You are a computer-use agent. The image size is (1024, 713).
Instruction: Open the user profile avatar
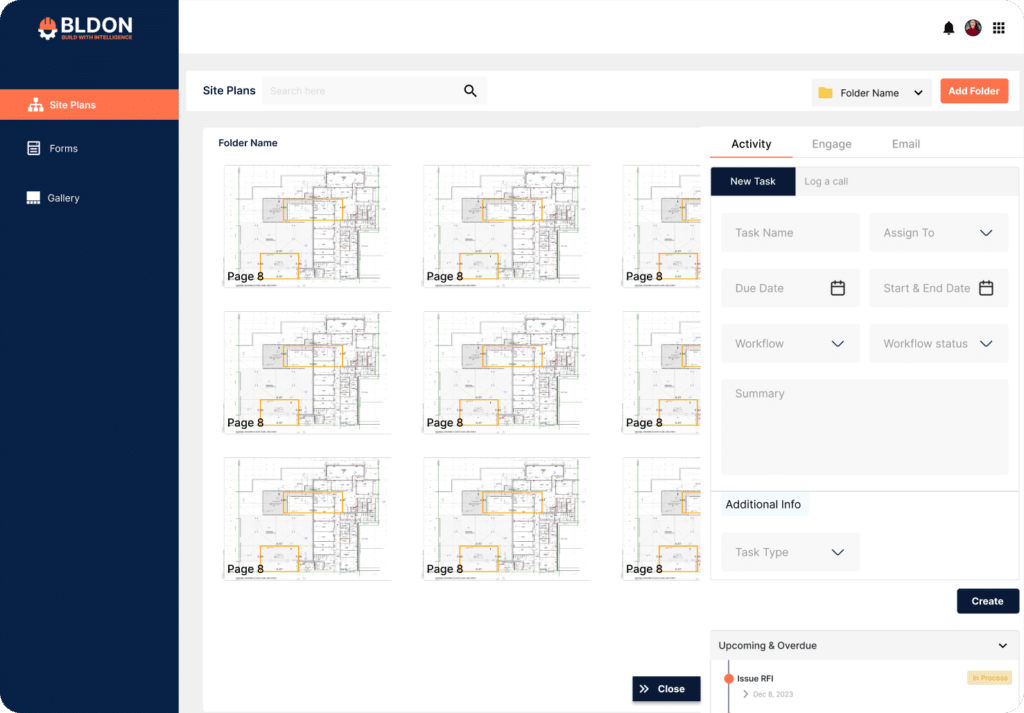[x=973, y=28]
